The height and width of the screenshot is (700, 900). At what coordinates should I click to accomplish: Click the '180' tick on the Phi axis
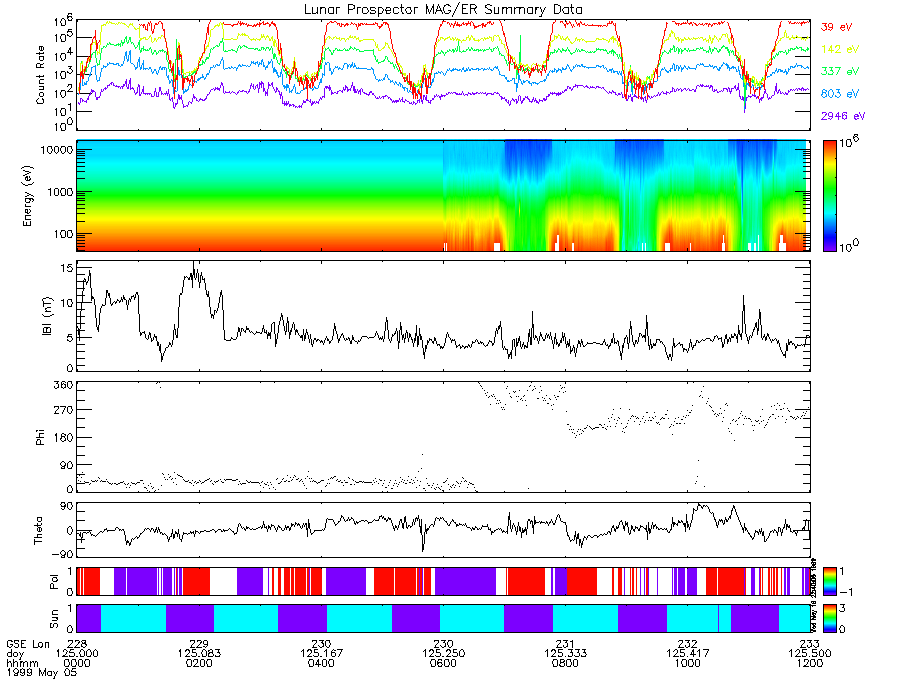coord(64,437)
